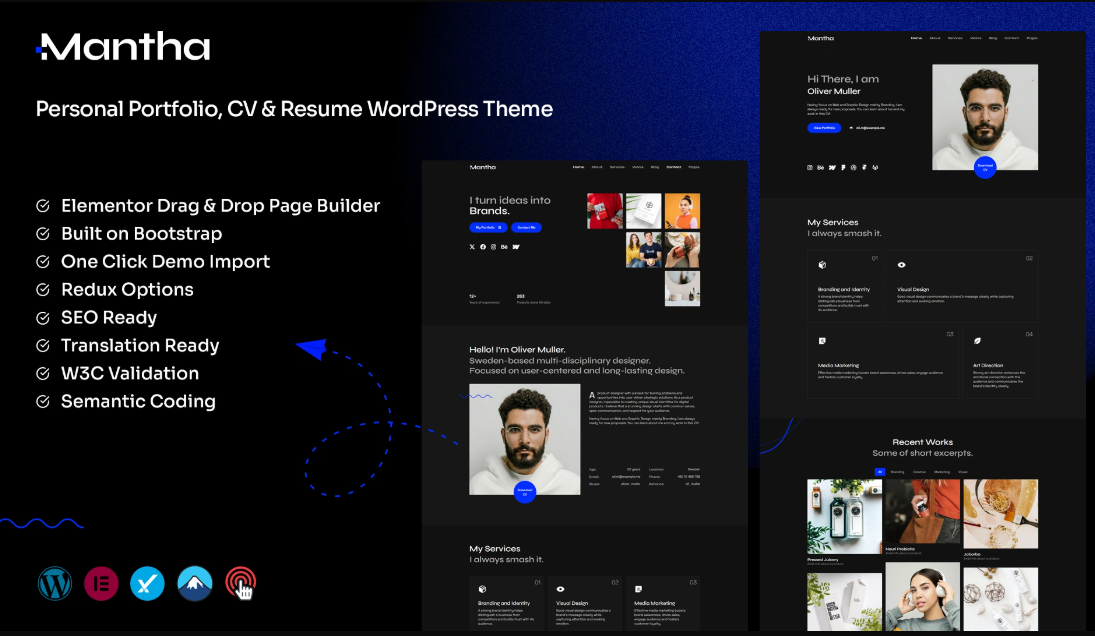This screenshot has height=636, width=1095.
Task: Click the eye icon on Visual Design card, left mockup
Action: point(560,589)
